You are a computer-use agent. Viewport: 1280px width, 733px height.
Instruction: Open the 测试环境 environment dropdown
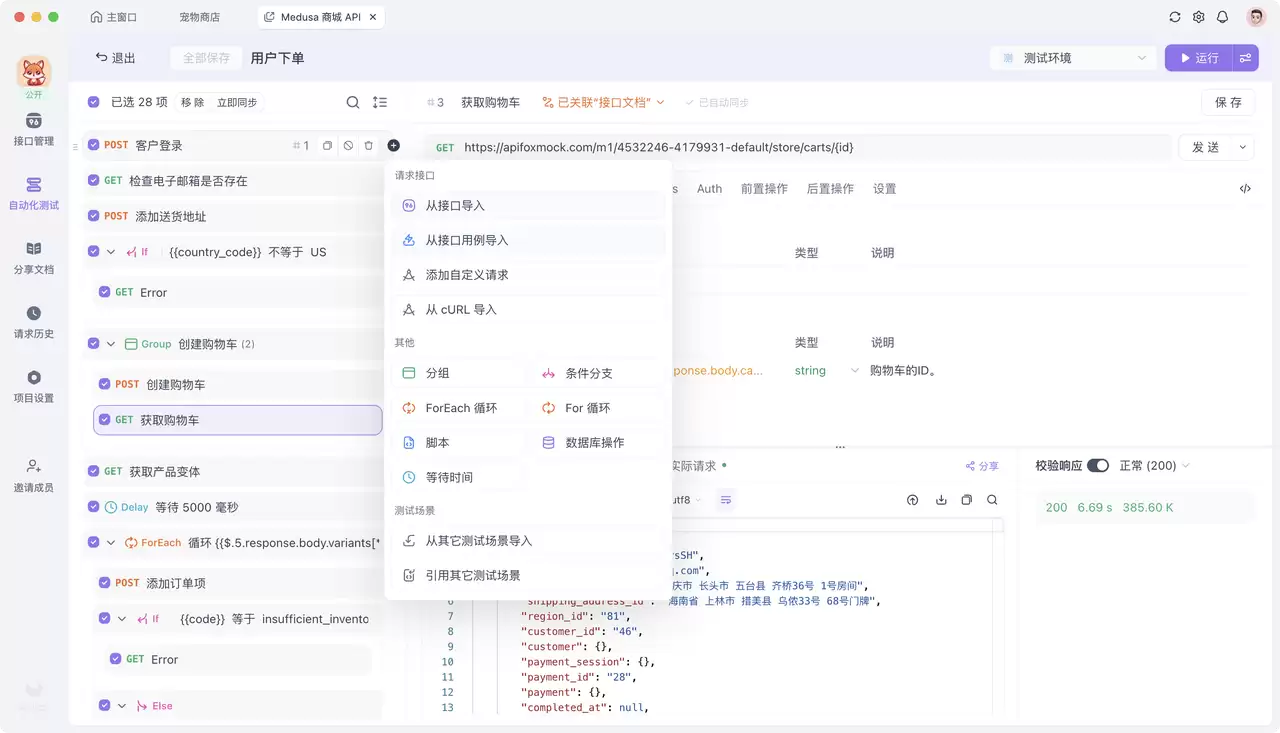[x=1073, y=58]
